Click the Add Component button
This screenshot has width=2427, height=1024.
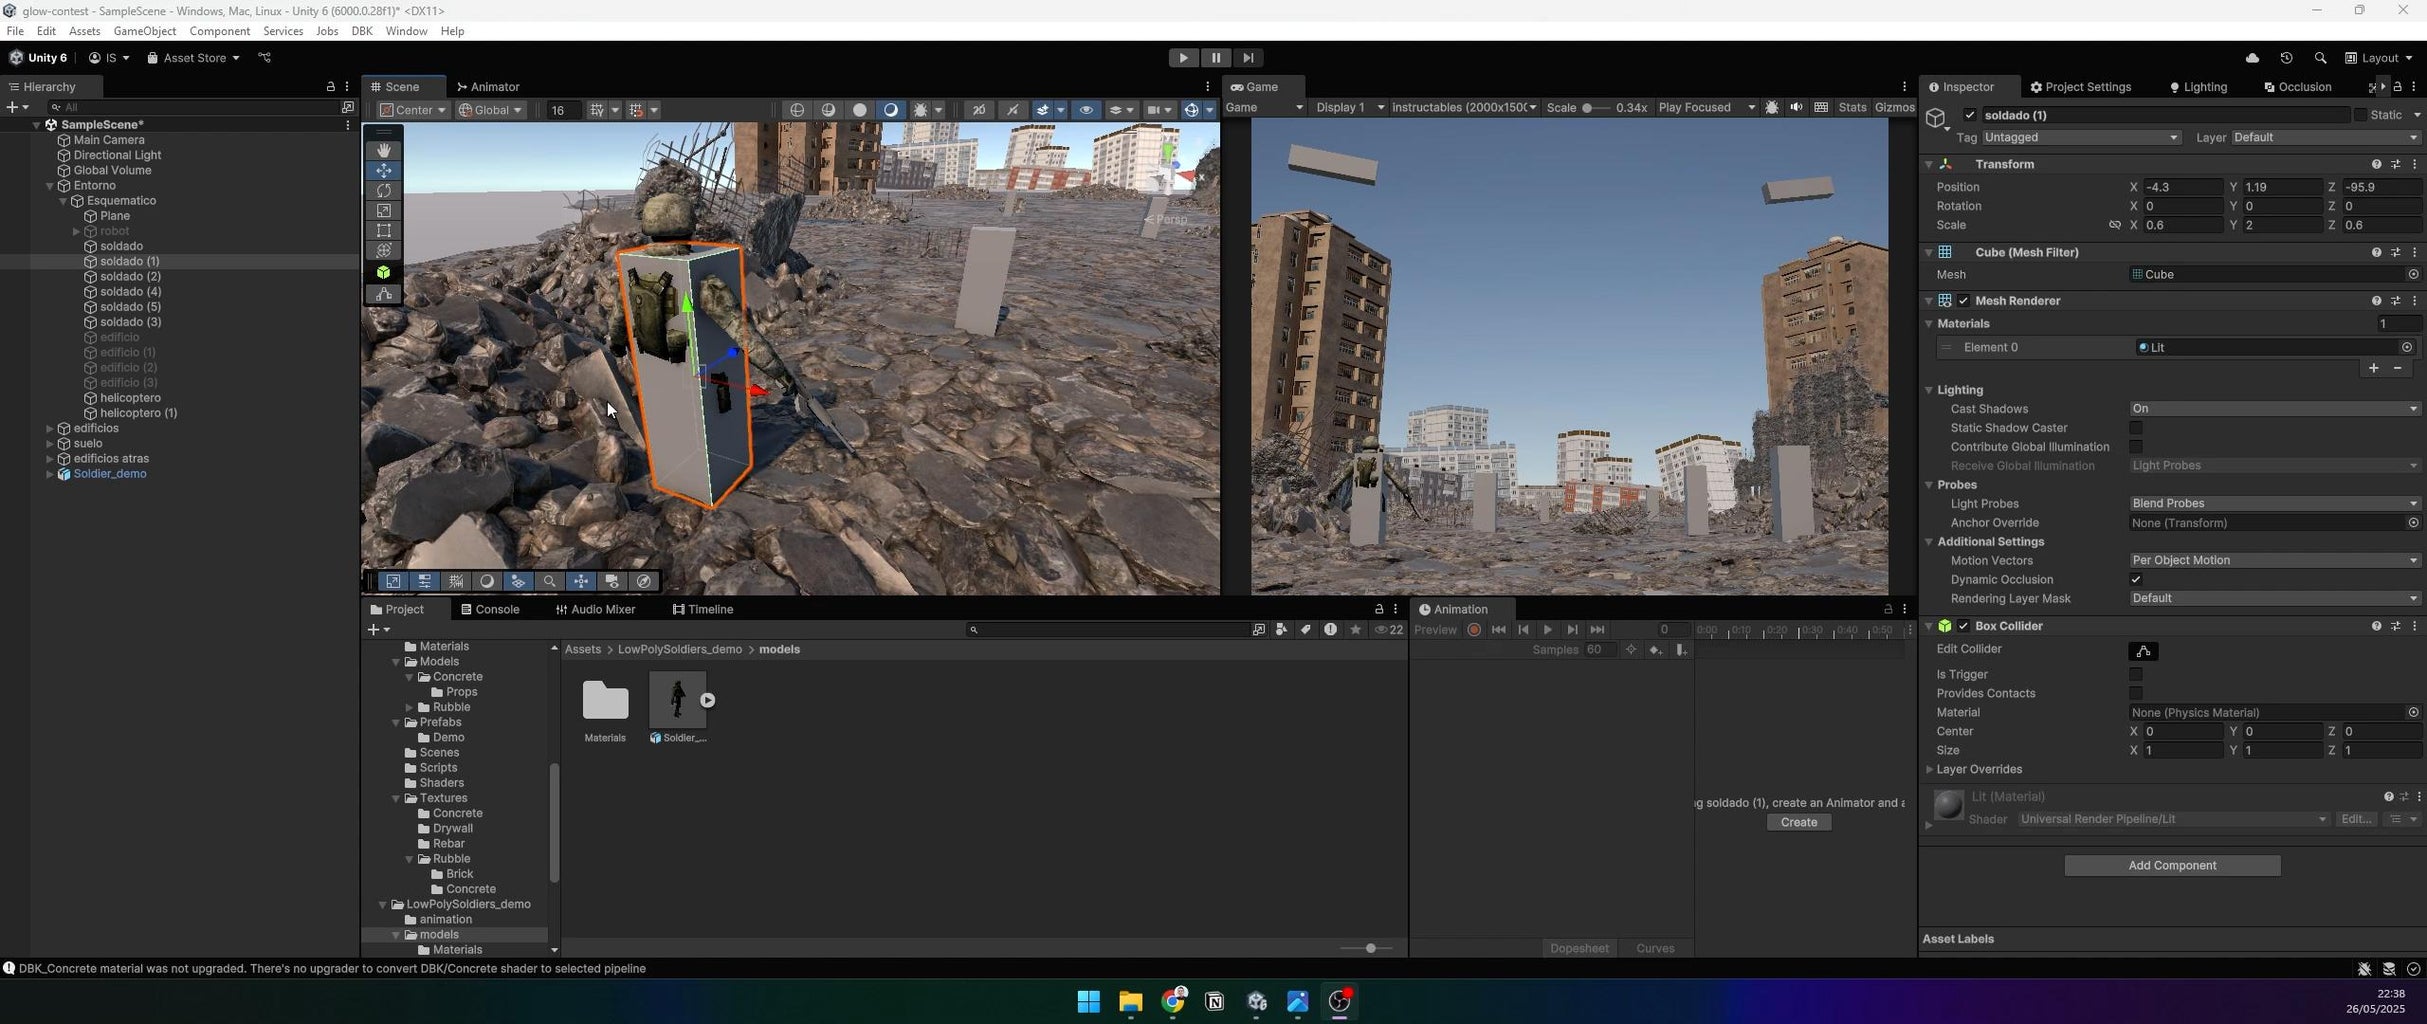[2172, 866]
